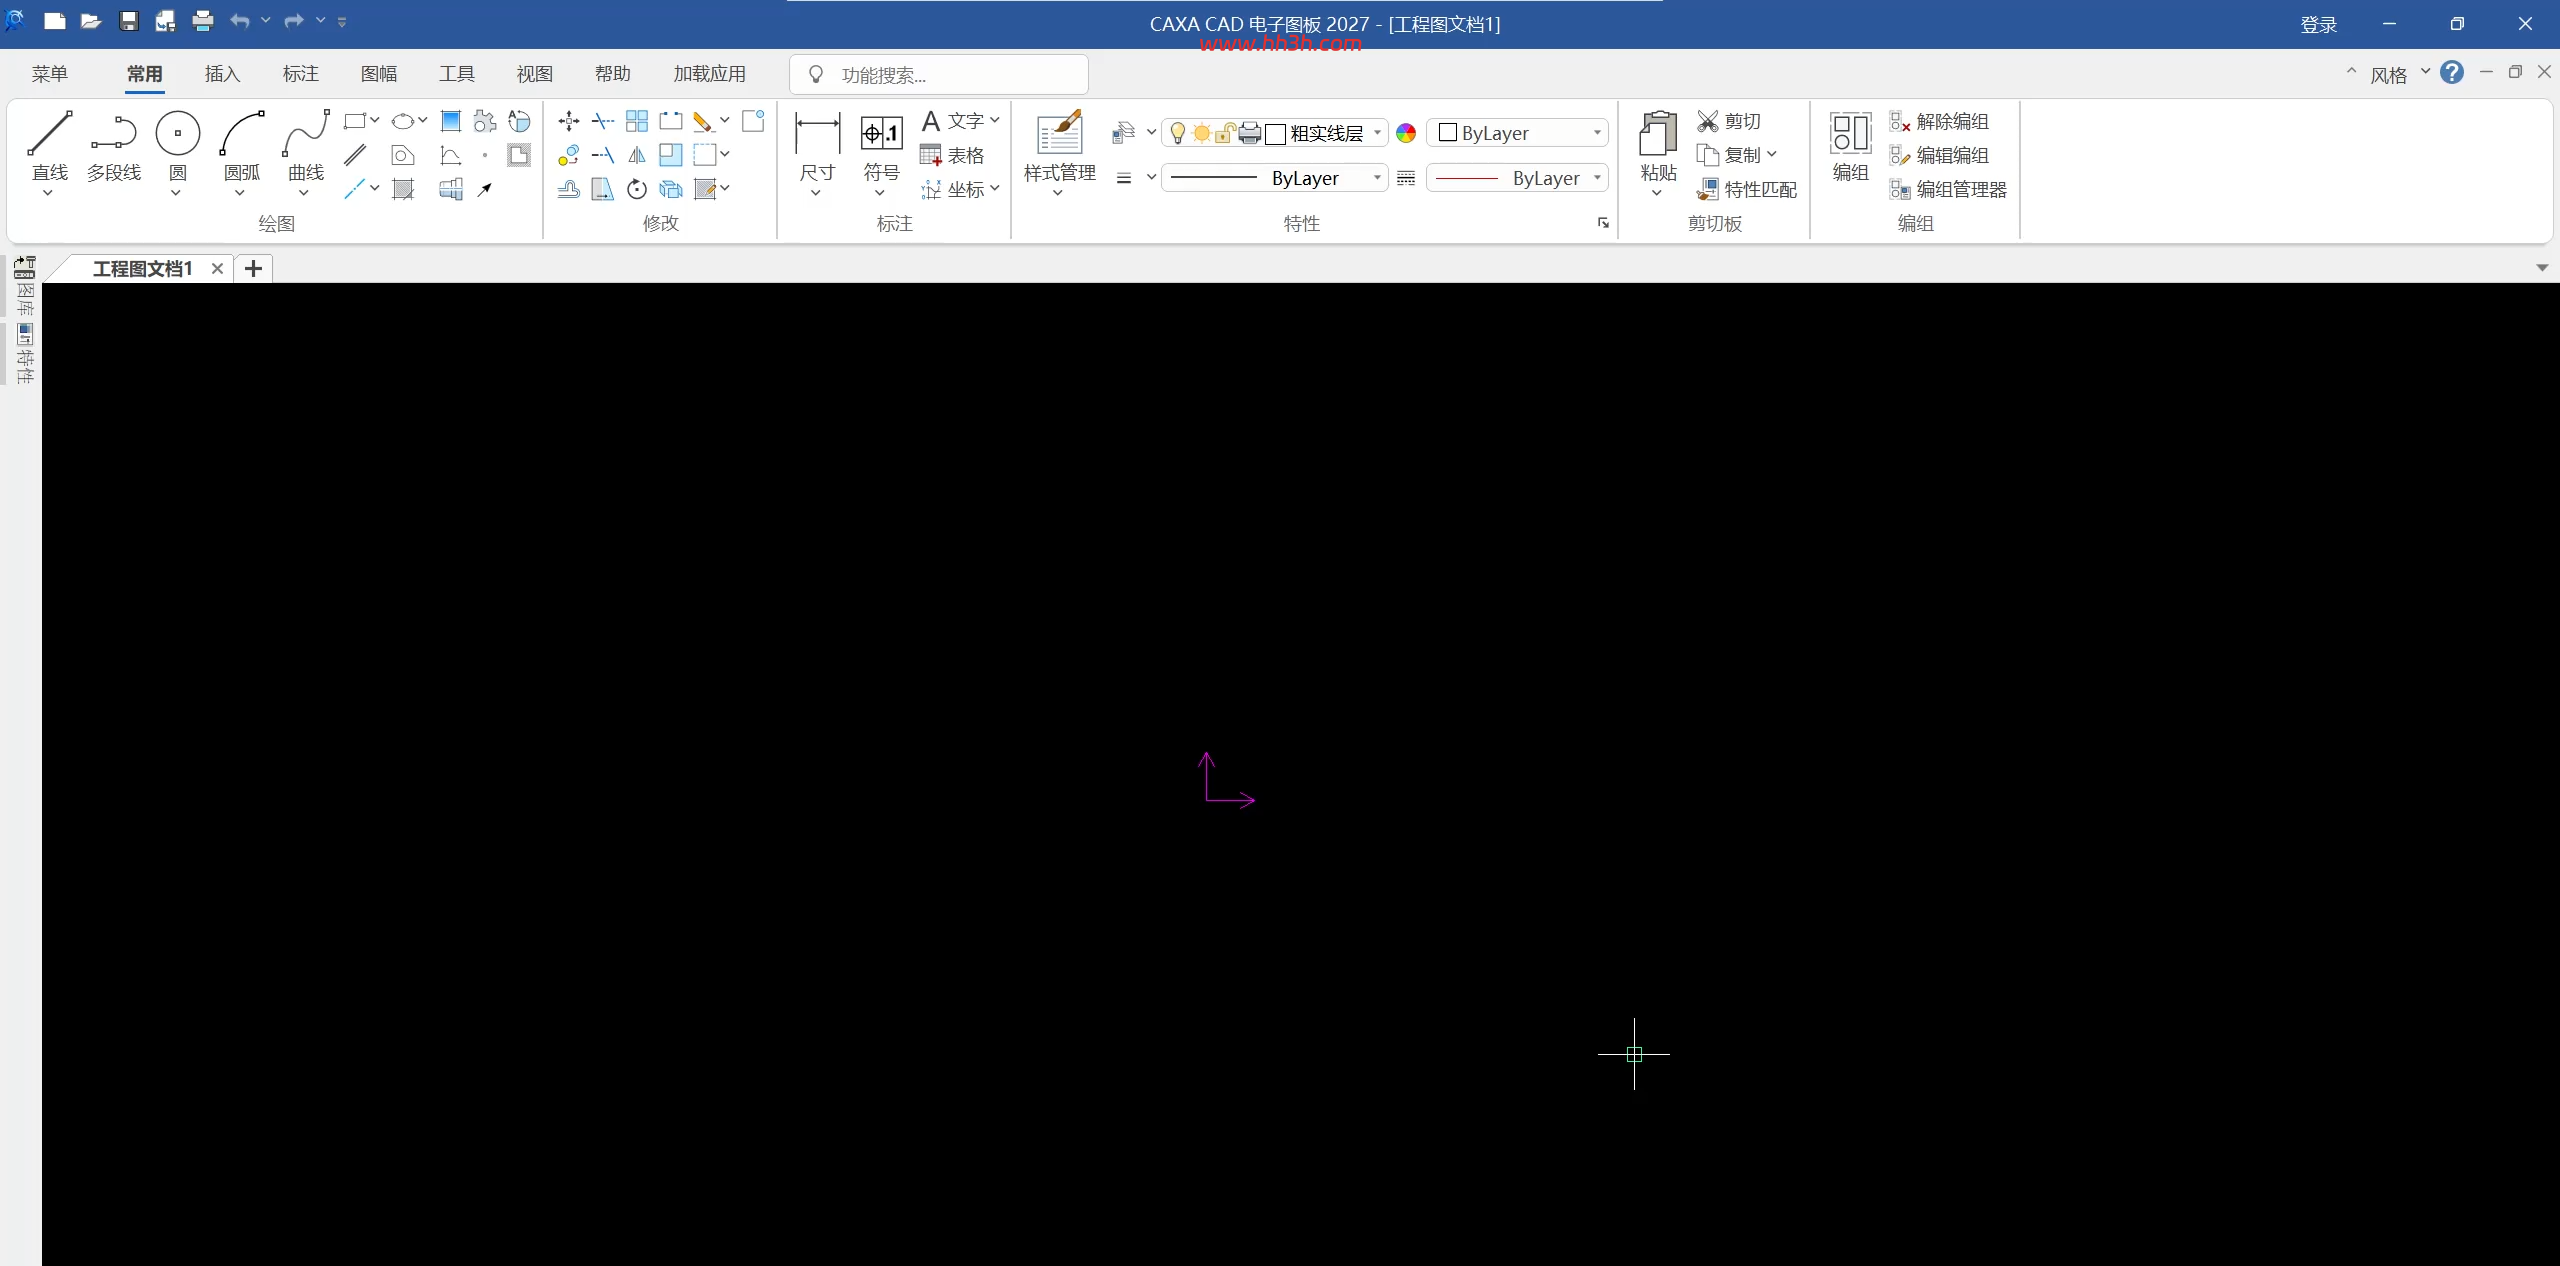Expand the 文字 text dropdown
Screen dimensions: 2560x1266
pos(995,120)
